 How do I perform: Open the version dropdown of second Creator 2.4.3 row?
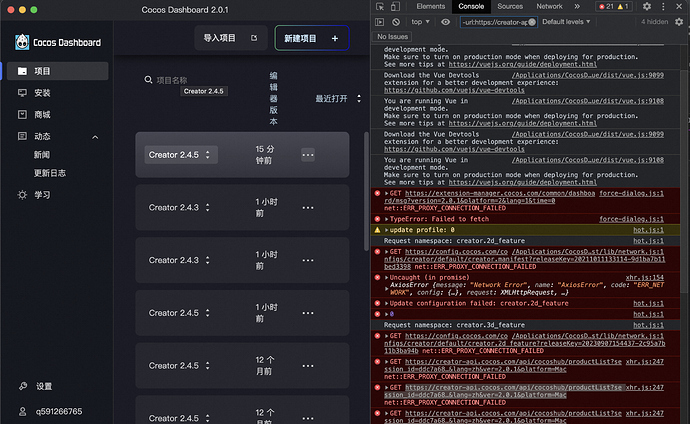179,260
